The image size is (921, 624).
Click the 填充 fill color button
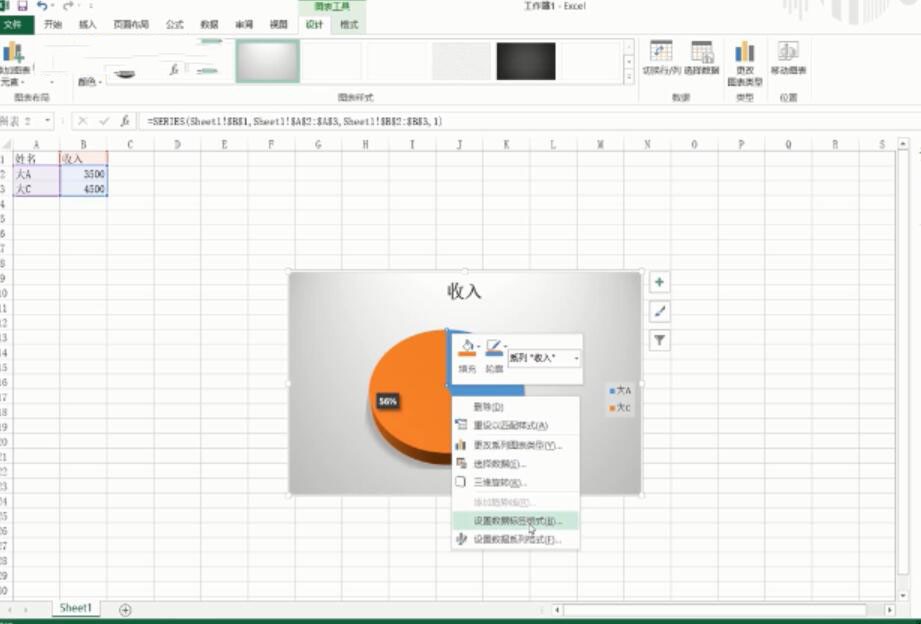coord(467,349)
